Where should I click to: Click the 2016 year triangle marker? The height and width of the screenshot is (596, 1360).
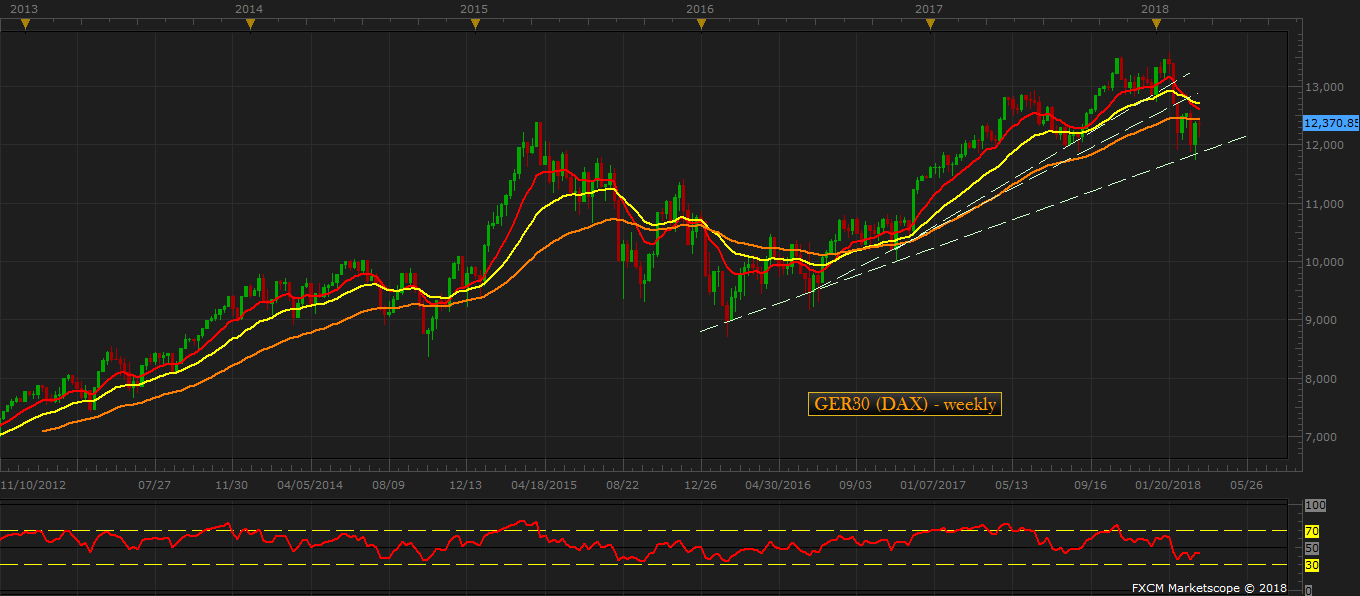click(700, 25)
